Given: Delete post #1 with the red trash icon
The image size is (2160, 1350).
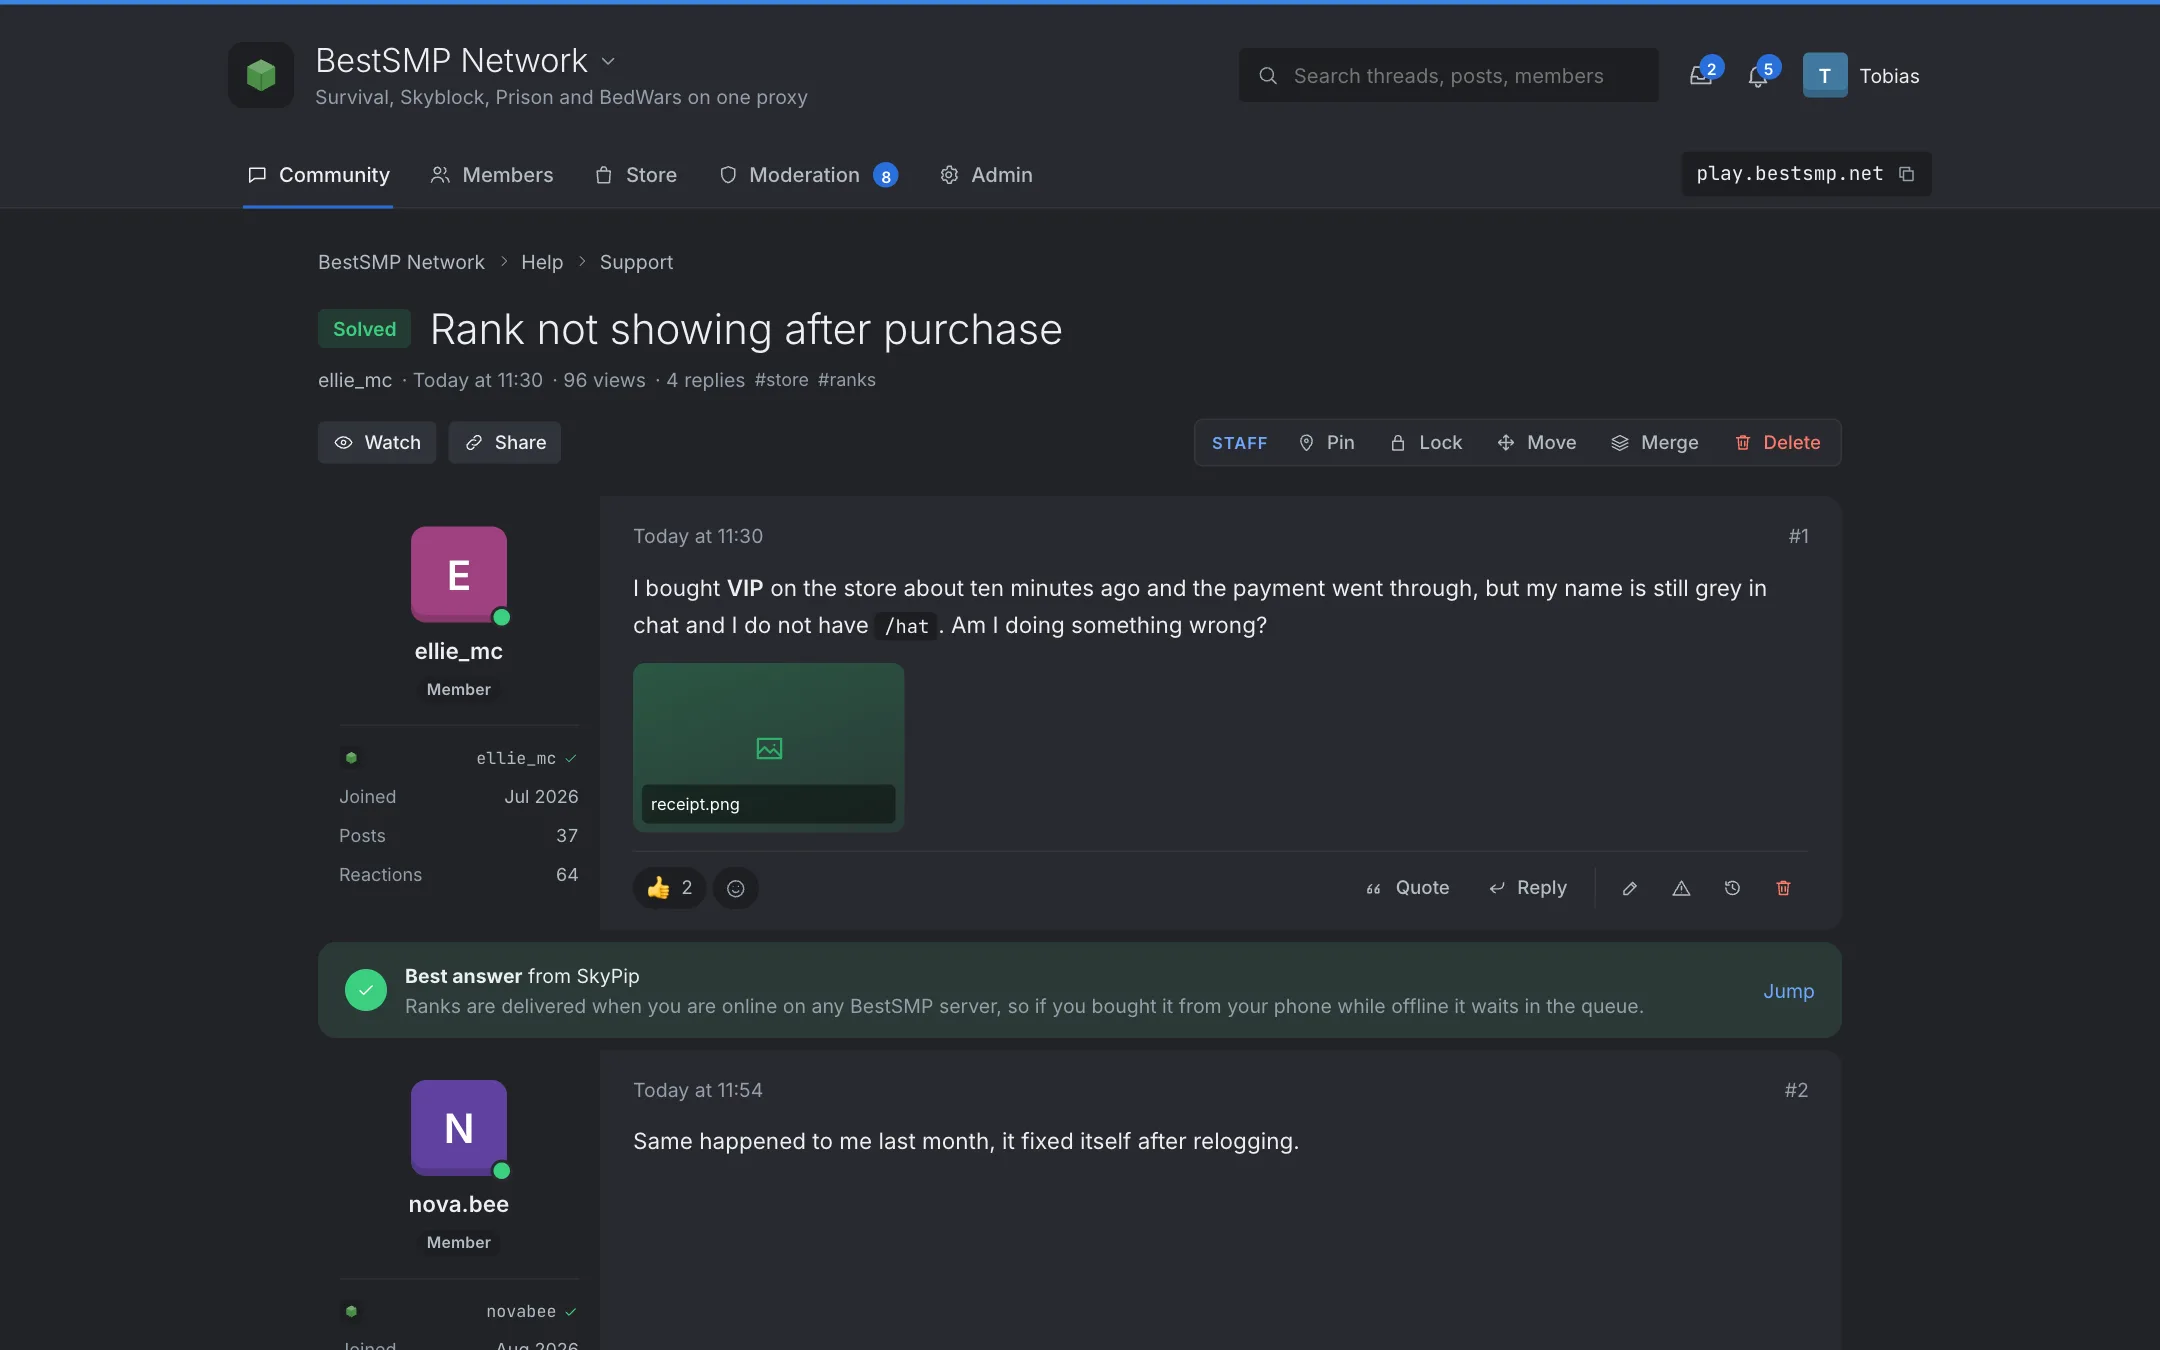Looking at the screenshot, I should tap(1783, 888).
